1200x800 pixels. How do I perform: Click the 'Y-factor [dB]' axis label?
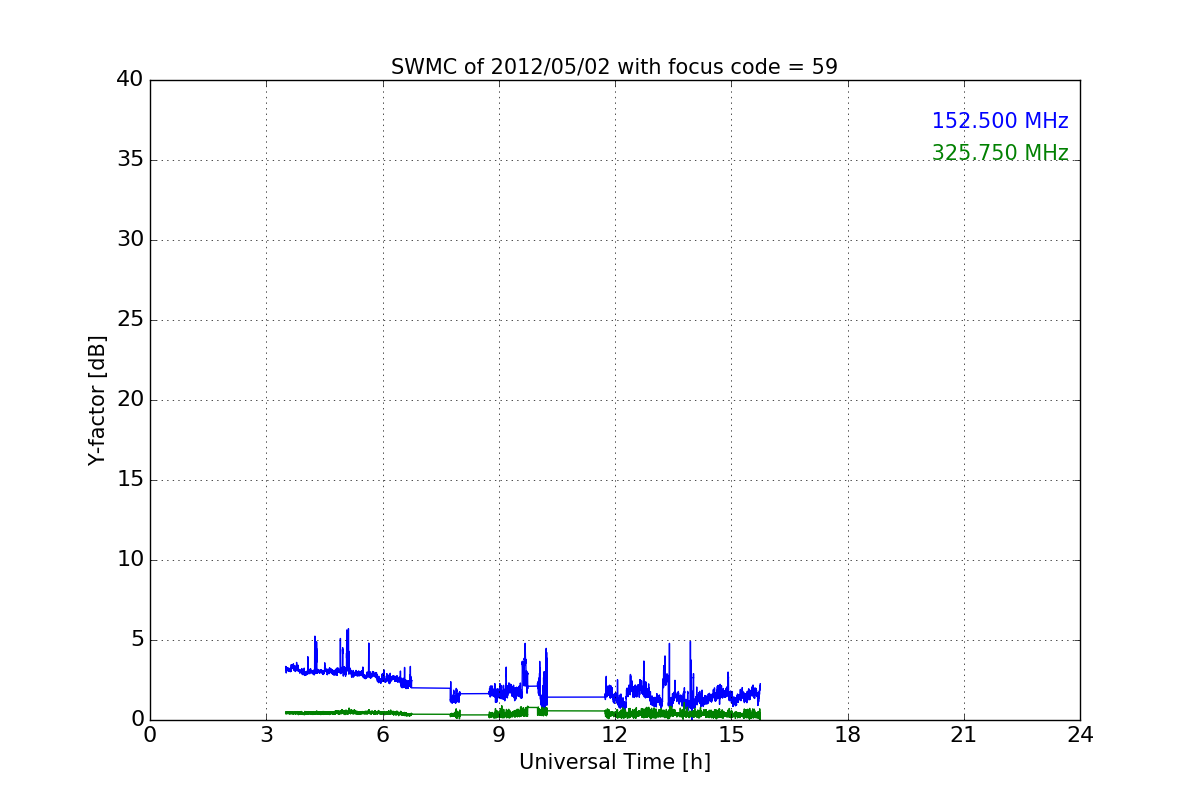97,400
